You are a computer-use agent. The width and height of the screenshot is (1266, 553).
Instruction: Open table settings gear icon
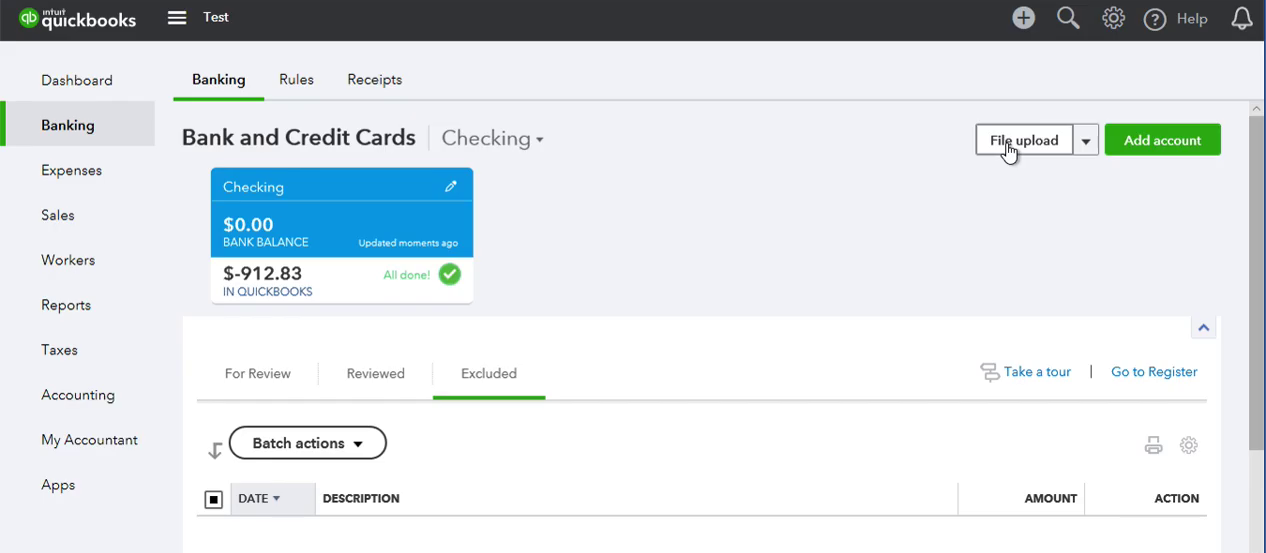(1188, 445)
